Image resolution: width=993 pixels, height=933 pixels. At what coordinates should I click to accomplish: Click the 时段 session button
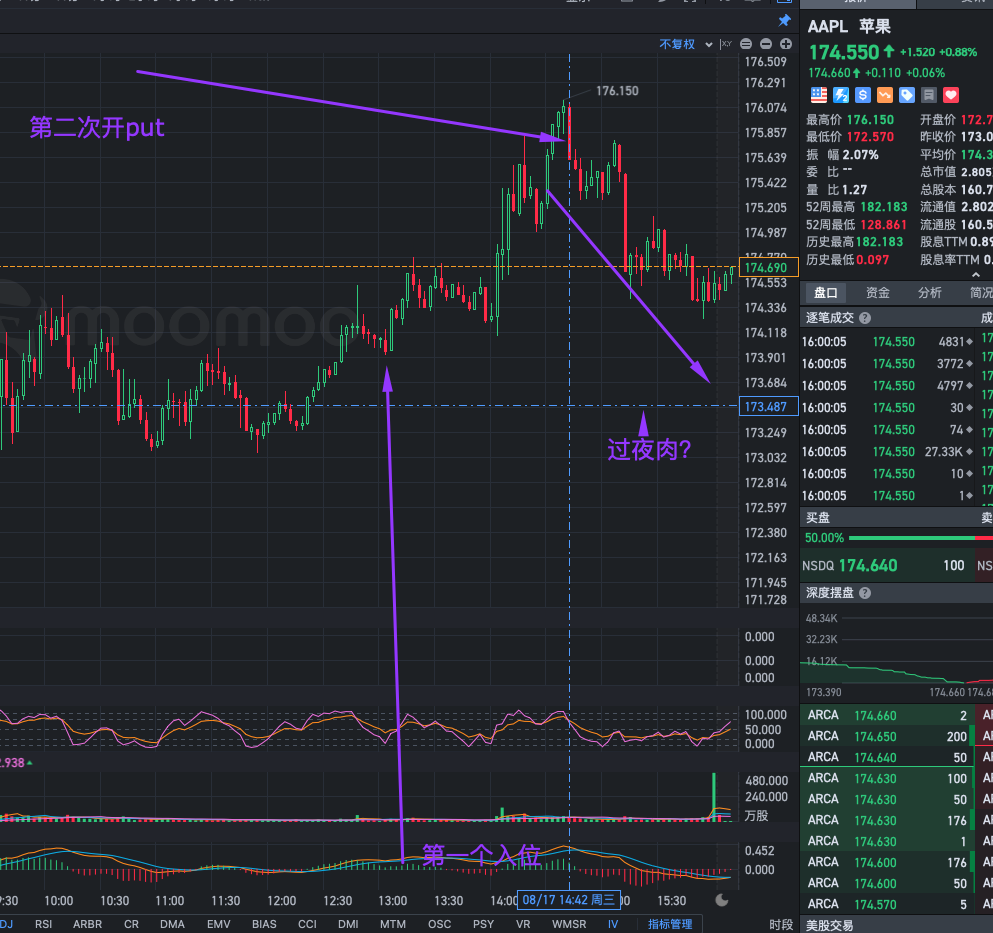pos(781,925)
